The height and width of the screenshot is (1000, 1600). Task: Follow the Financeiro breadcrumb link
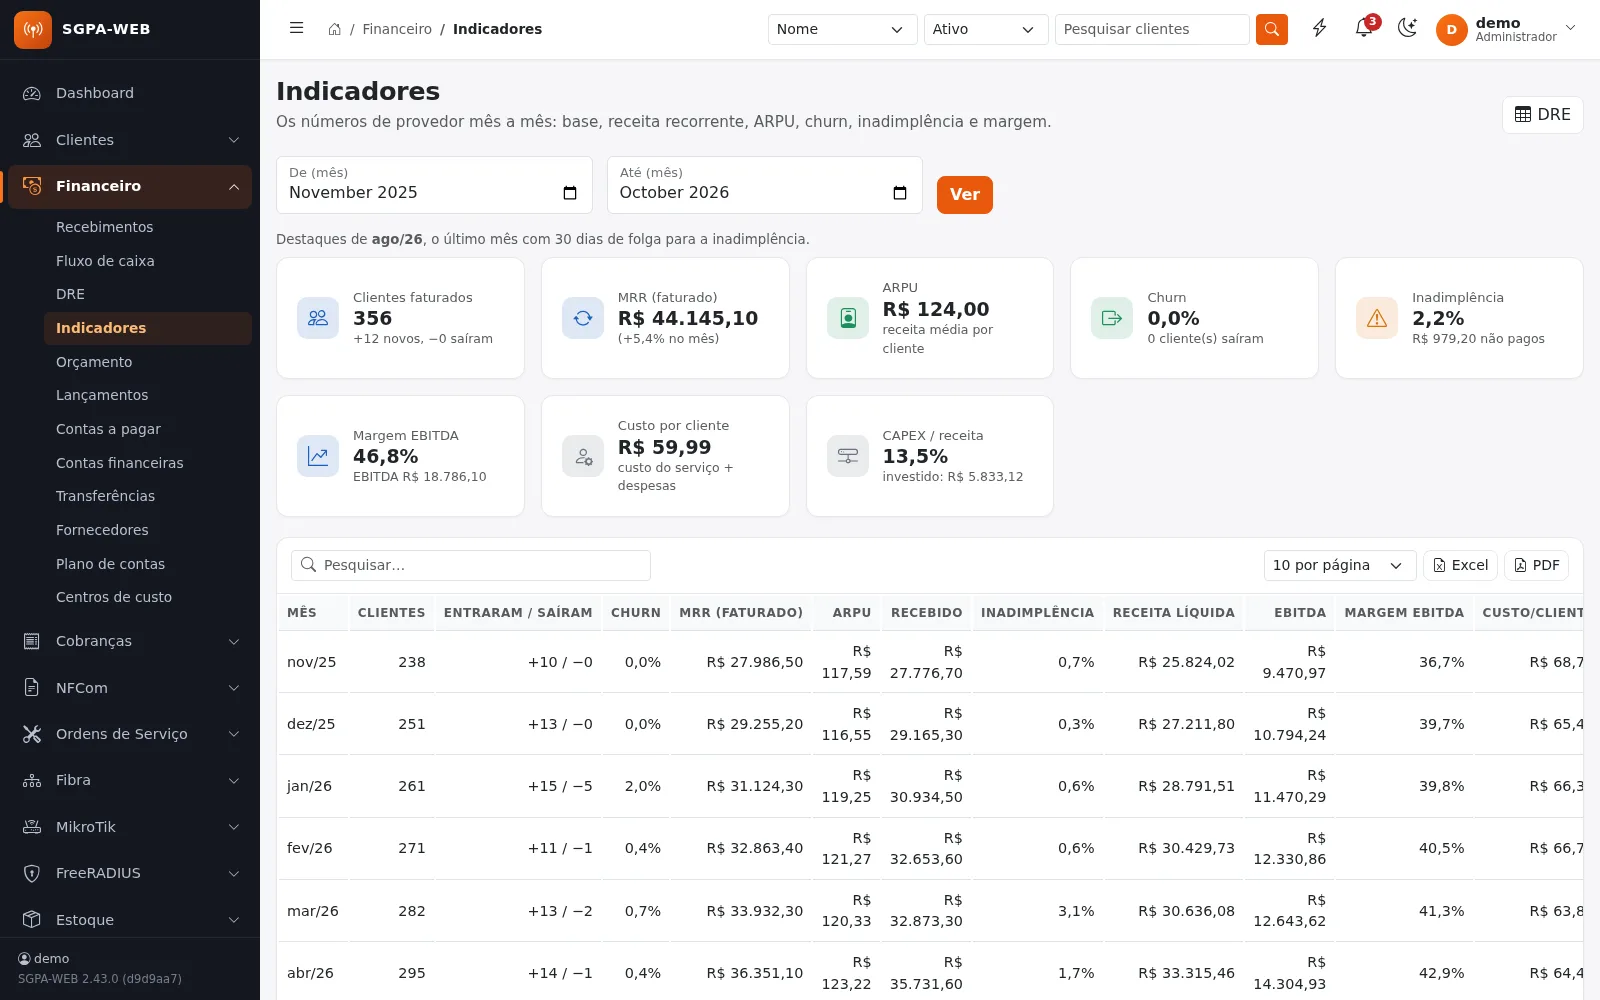point(397,29)
